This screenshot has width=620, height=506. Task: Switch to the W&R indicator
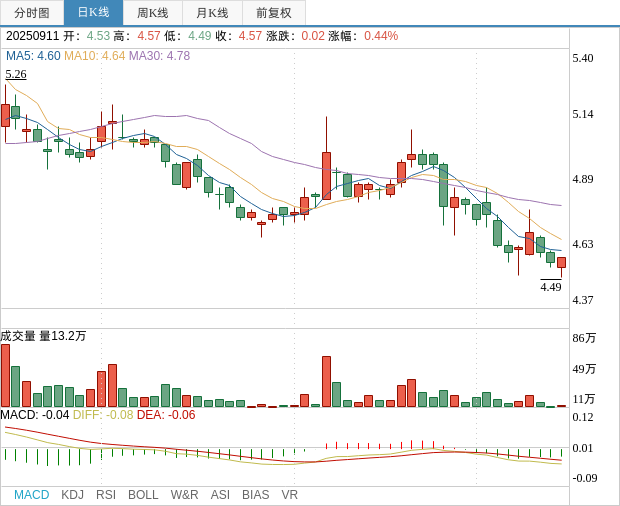[x=184, y=495]
